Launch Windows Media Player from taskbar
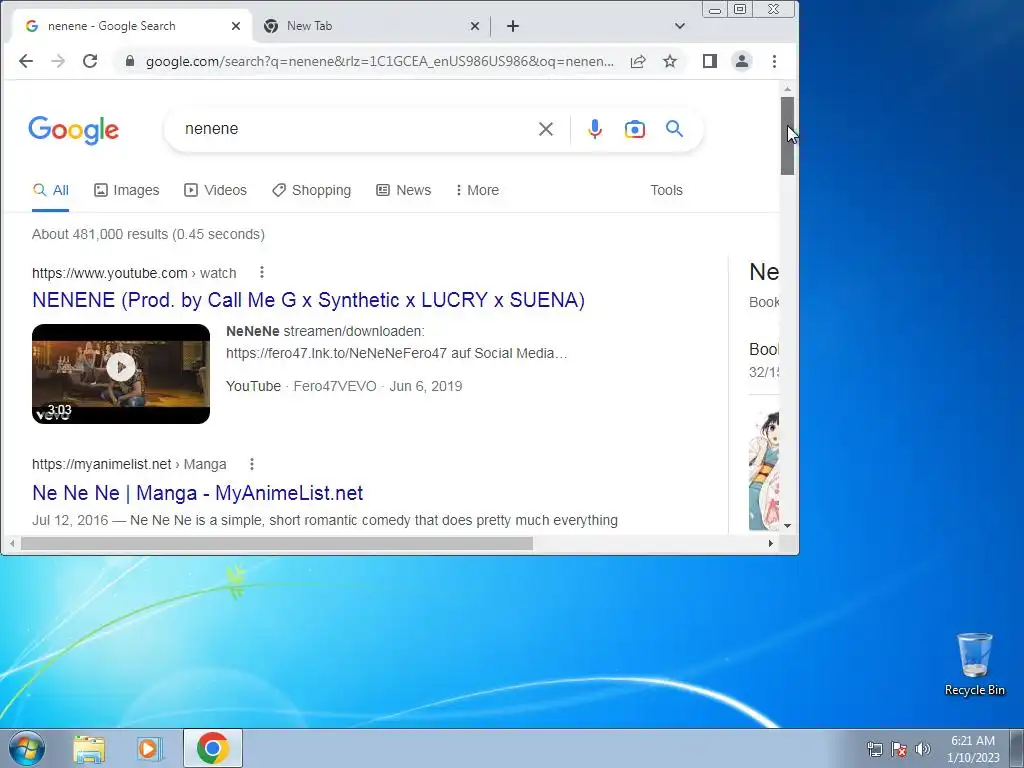The image size is (1024, 768). (x=150, y=749)
